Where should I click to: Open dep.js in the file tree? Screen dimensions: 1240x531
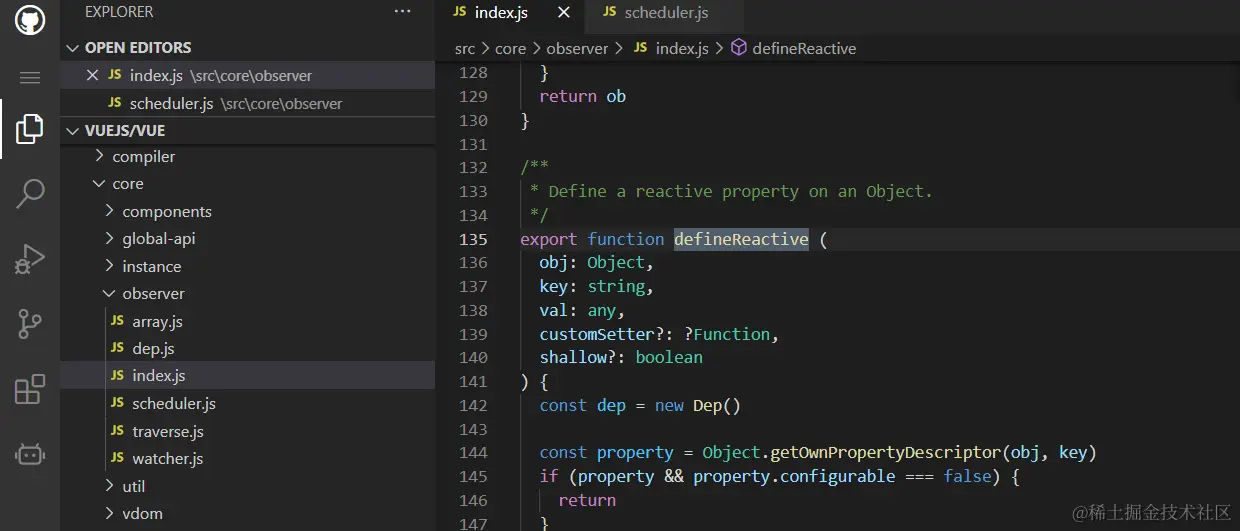pyautogui.click(x=247, y=349)
